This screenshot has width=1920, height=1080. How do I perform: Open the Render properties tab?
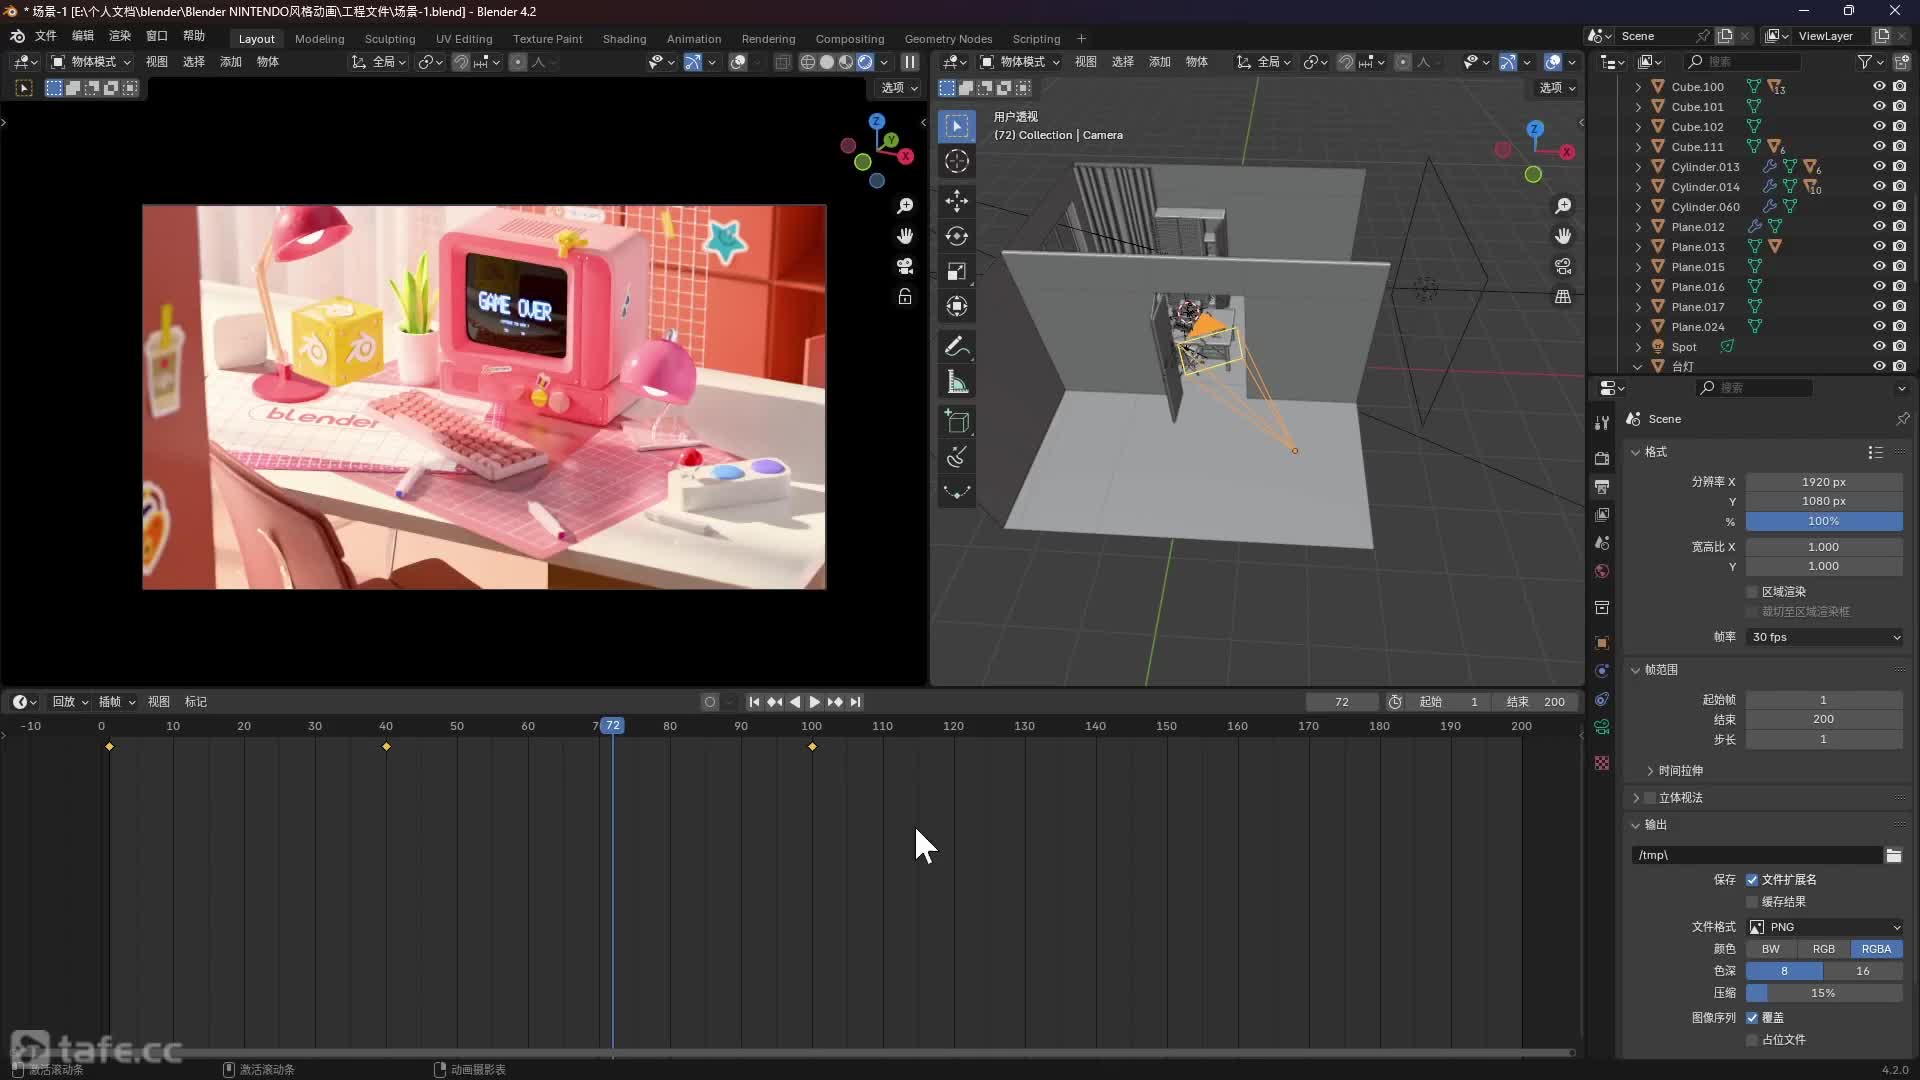tap(1602, 458)
